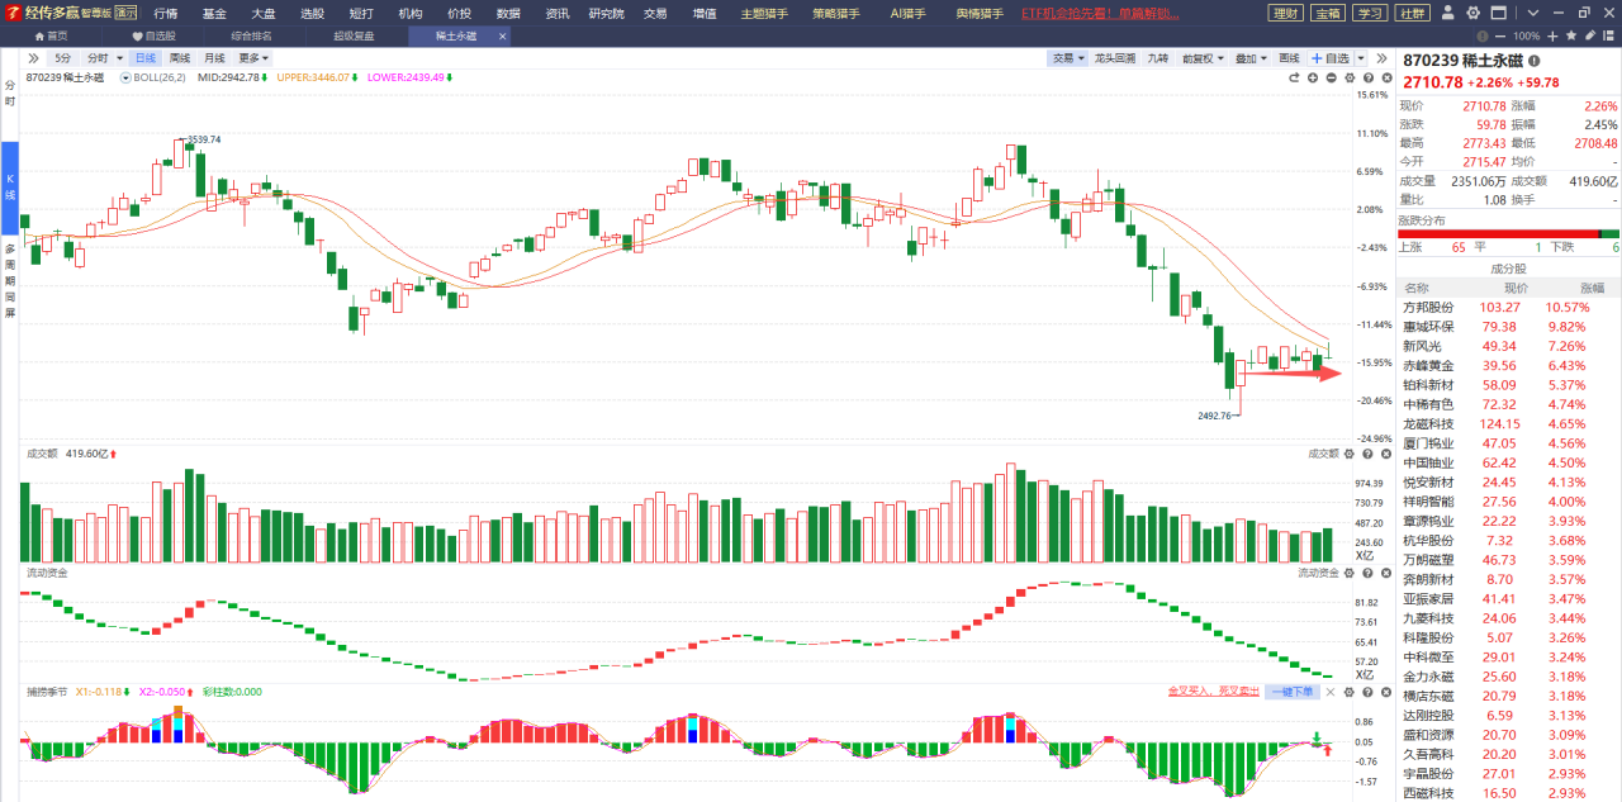
Task: Open the 叠加 overlay dropdown
Action: 1251,58
